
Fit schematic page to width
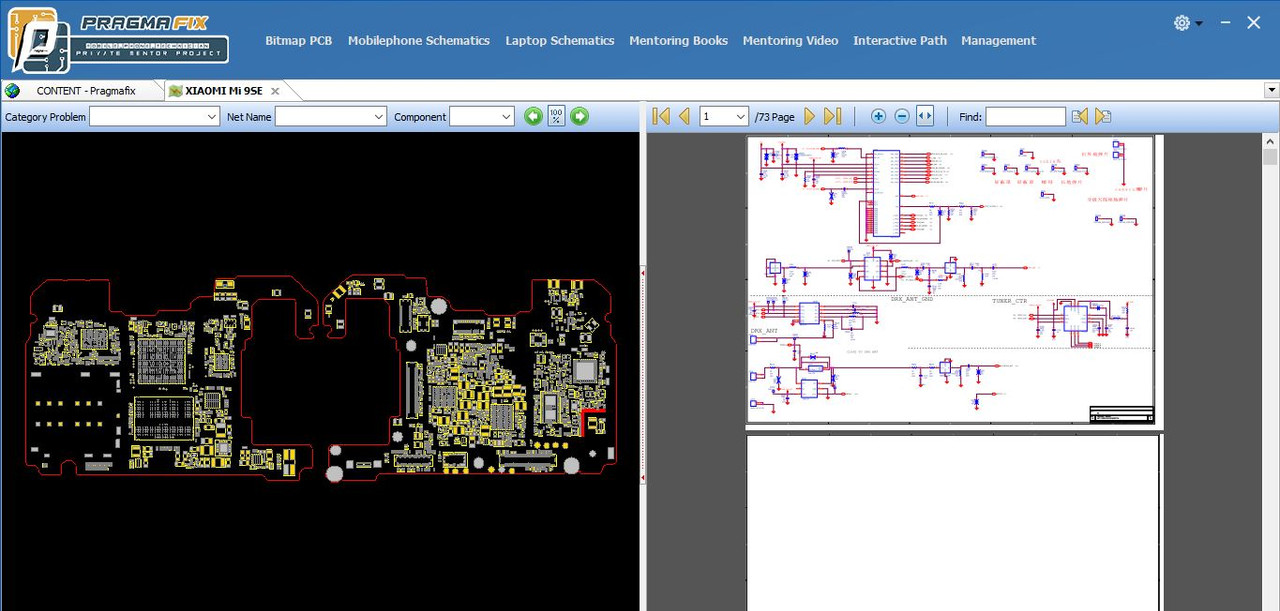(925, 116)
